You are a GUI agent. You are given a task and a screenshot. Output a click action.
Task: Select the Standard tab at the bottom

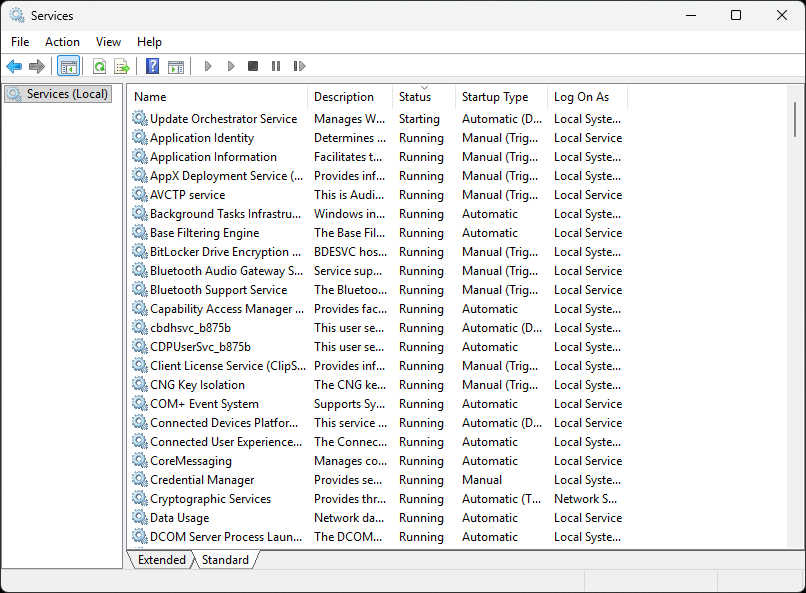coord(225,560)
